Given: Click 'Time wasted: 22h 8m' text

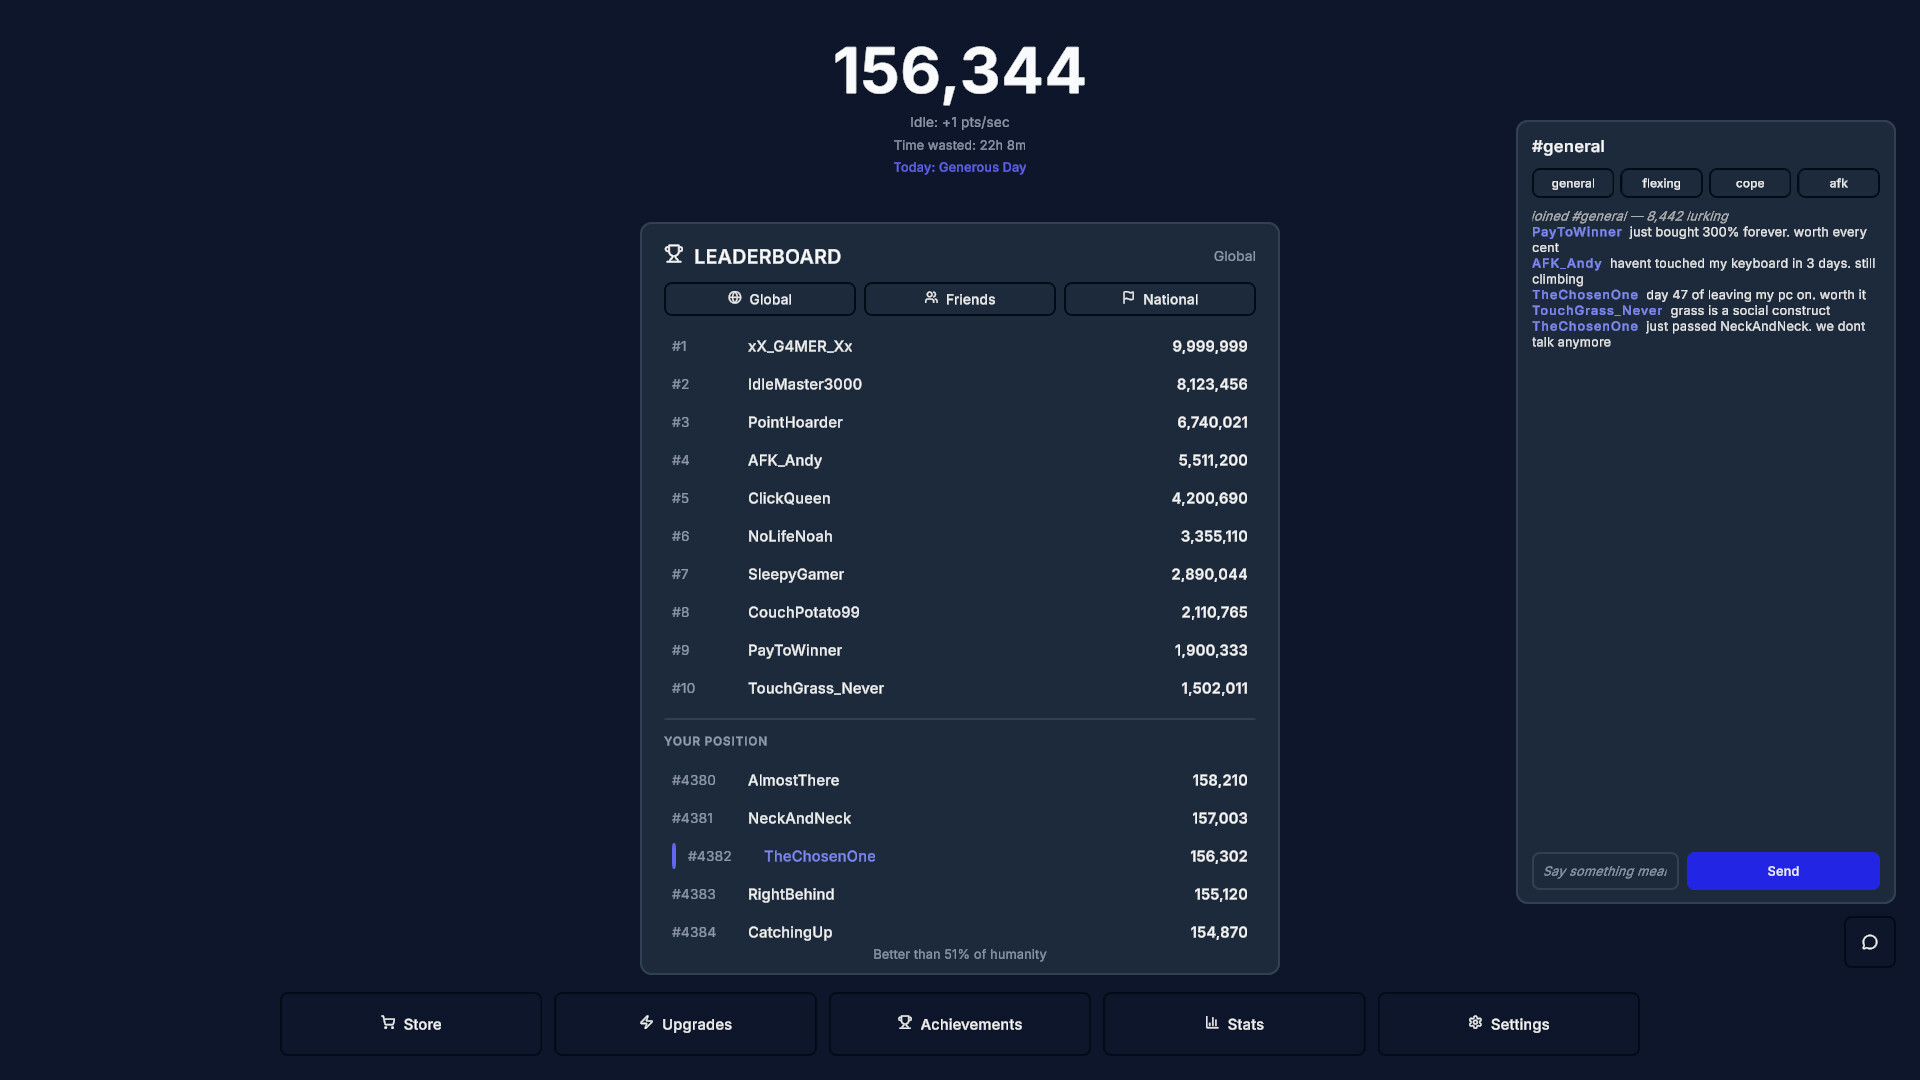Looking at the screenshot, I should click(x=960, y=145).
